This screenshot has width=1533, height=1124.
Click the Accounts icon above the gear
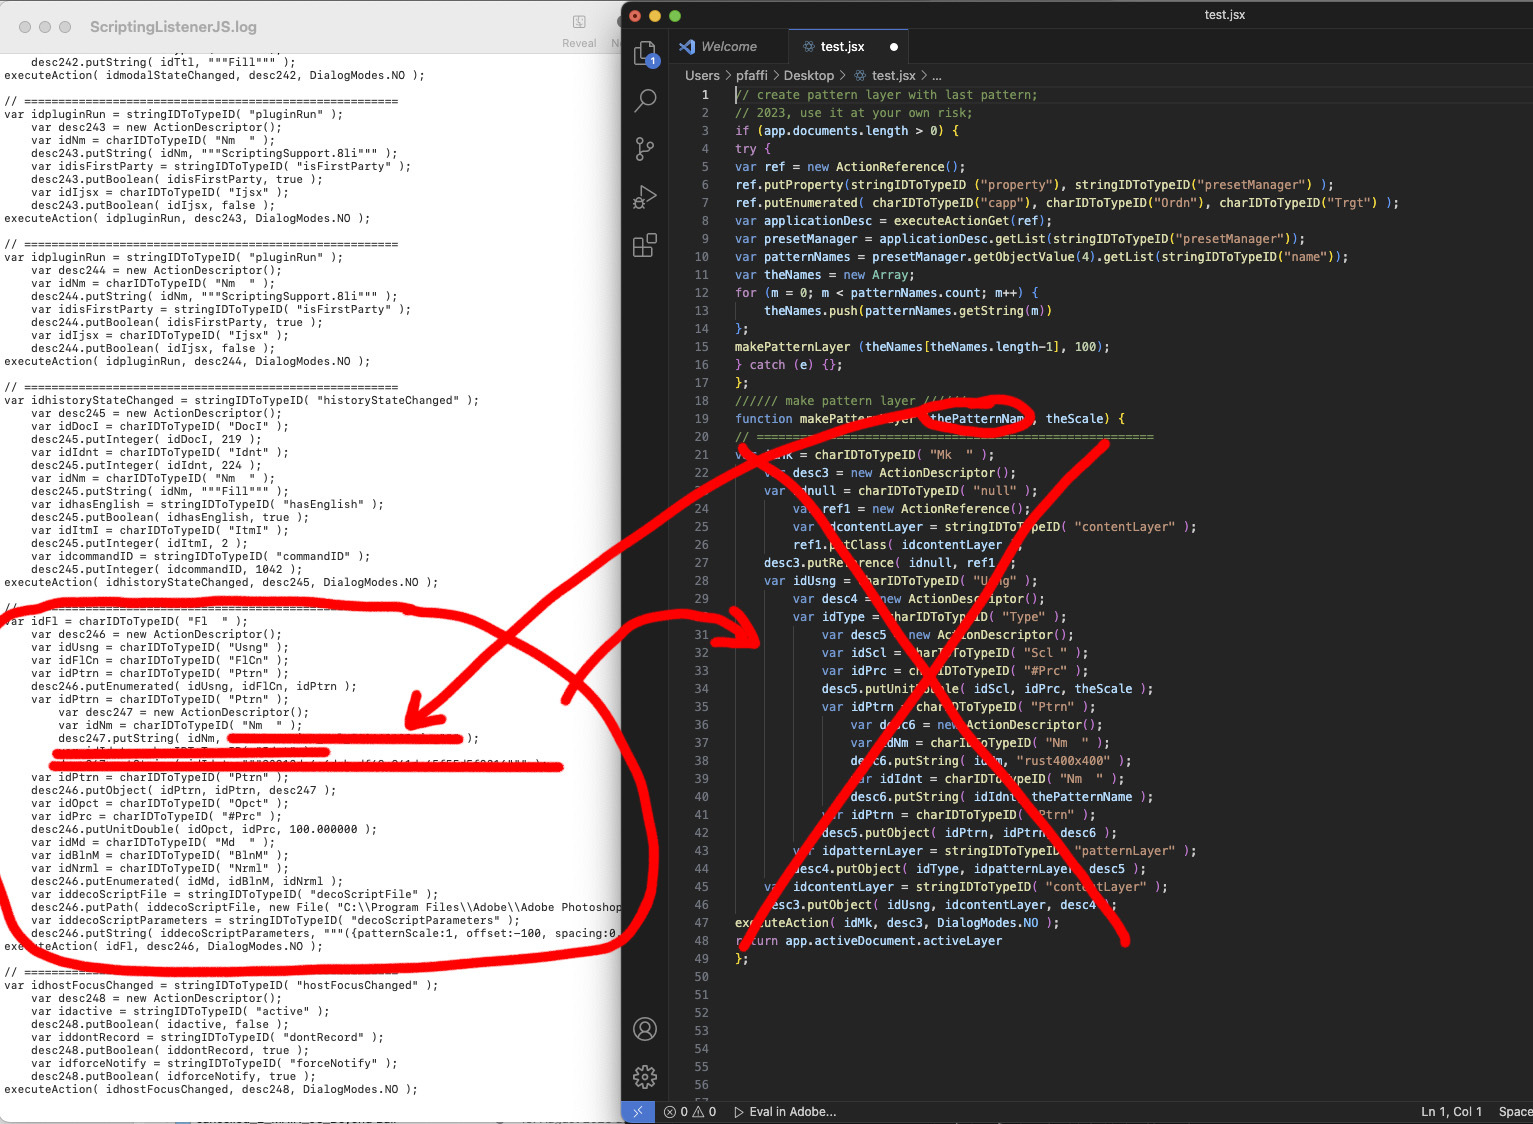click(x=645, y=1029)
